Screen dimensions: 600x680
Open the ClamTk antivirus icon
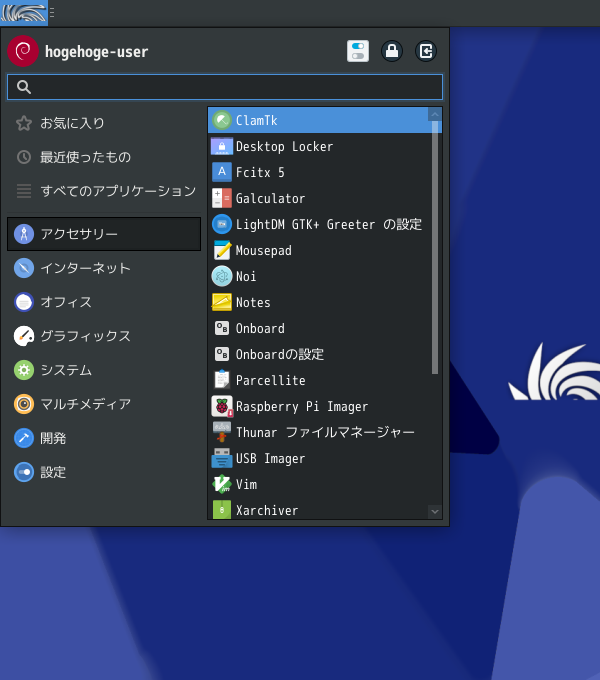pyautogui.click(x=222, y=121)
